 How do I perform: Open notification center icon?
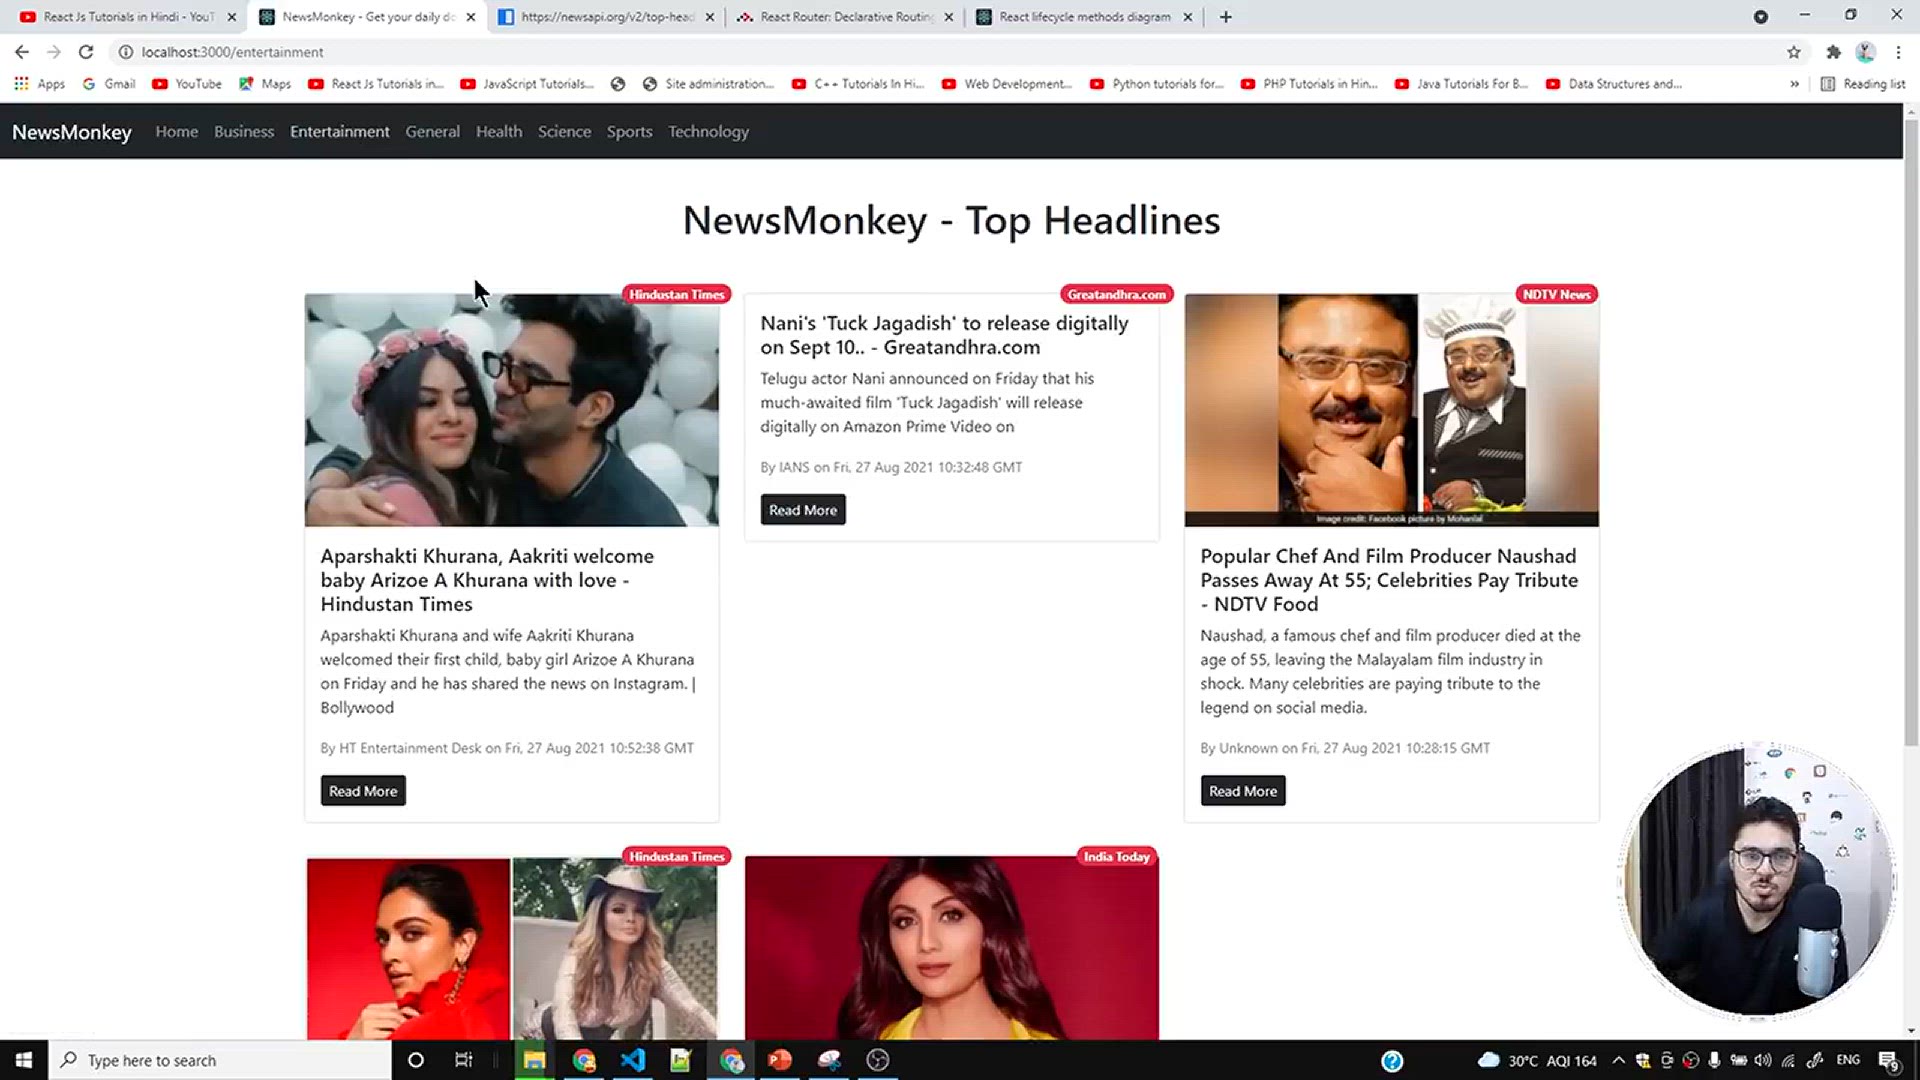pos(1889,1061)
